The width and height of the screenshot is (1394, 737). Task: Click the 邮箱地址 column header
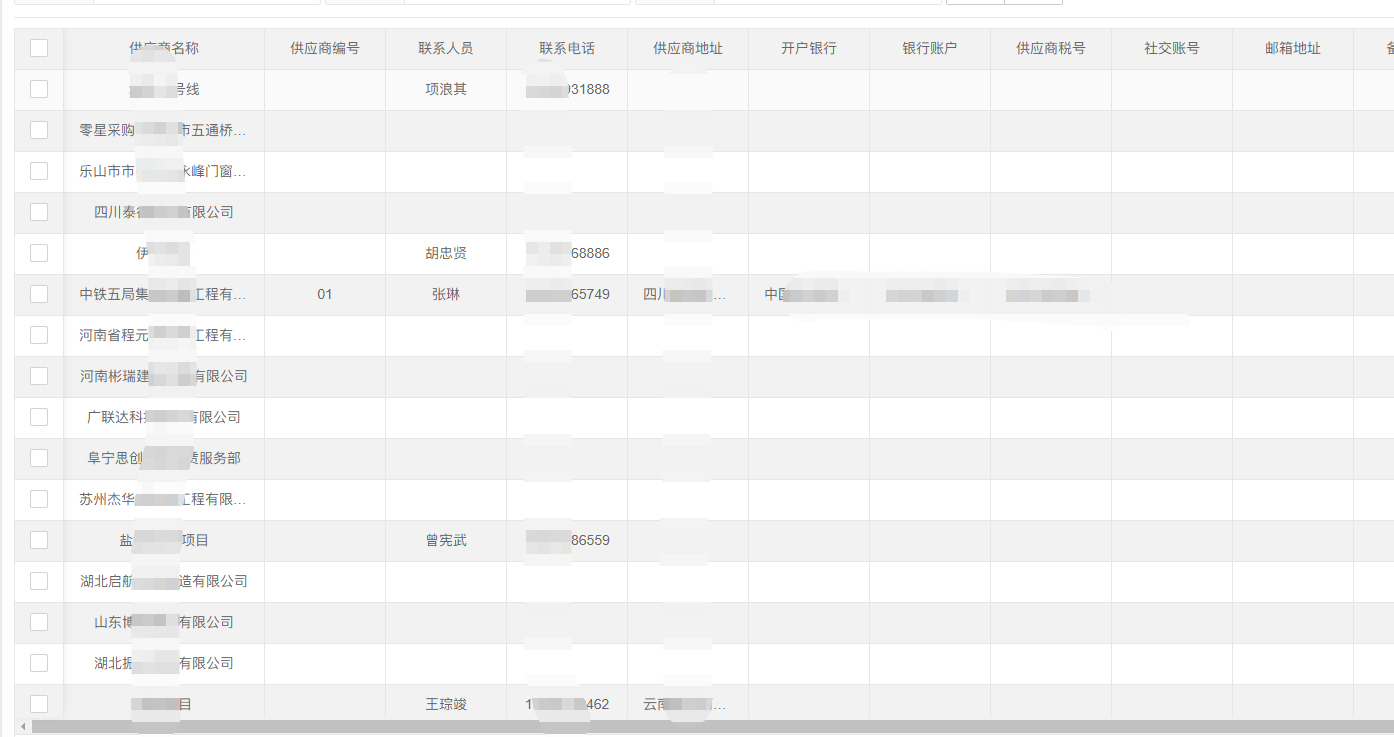[1292, 47]
